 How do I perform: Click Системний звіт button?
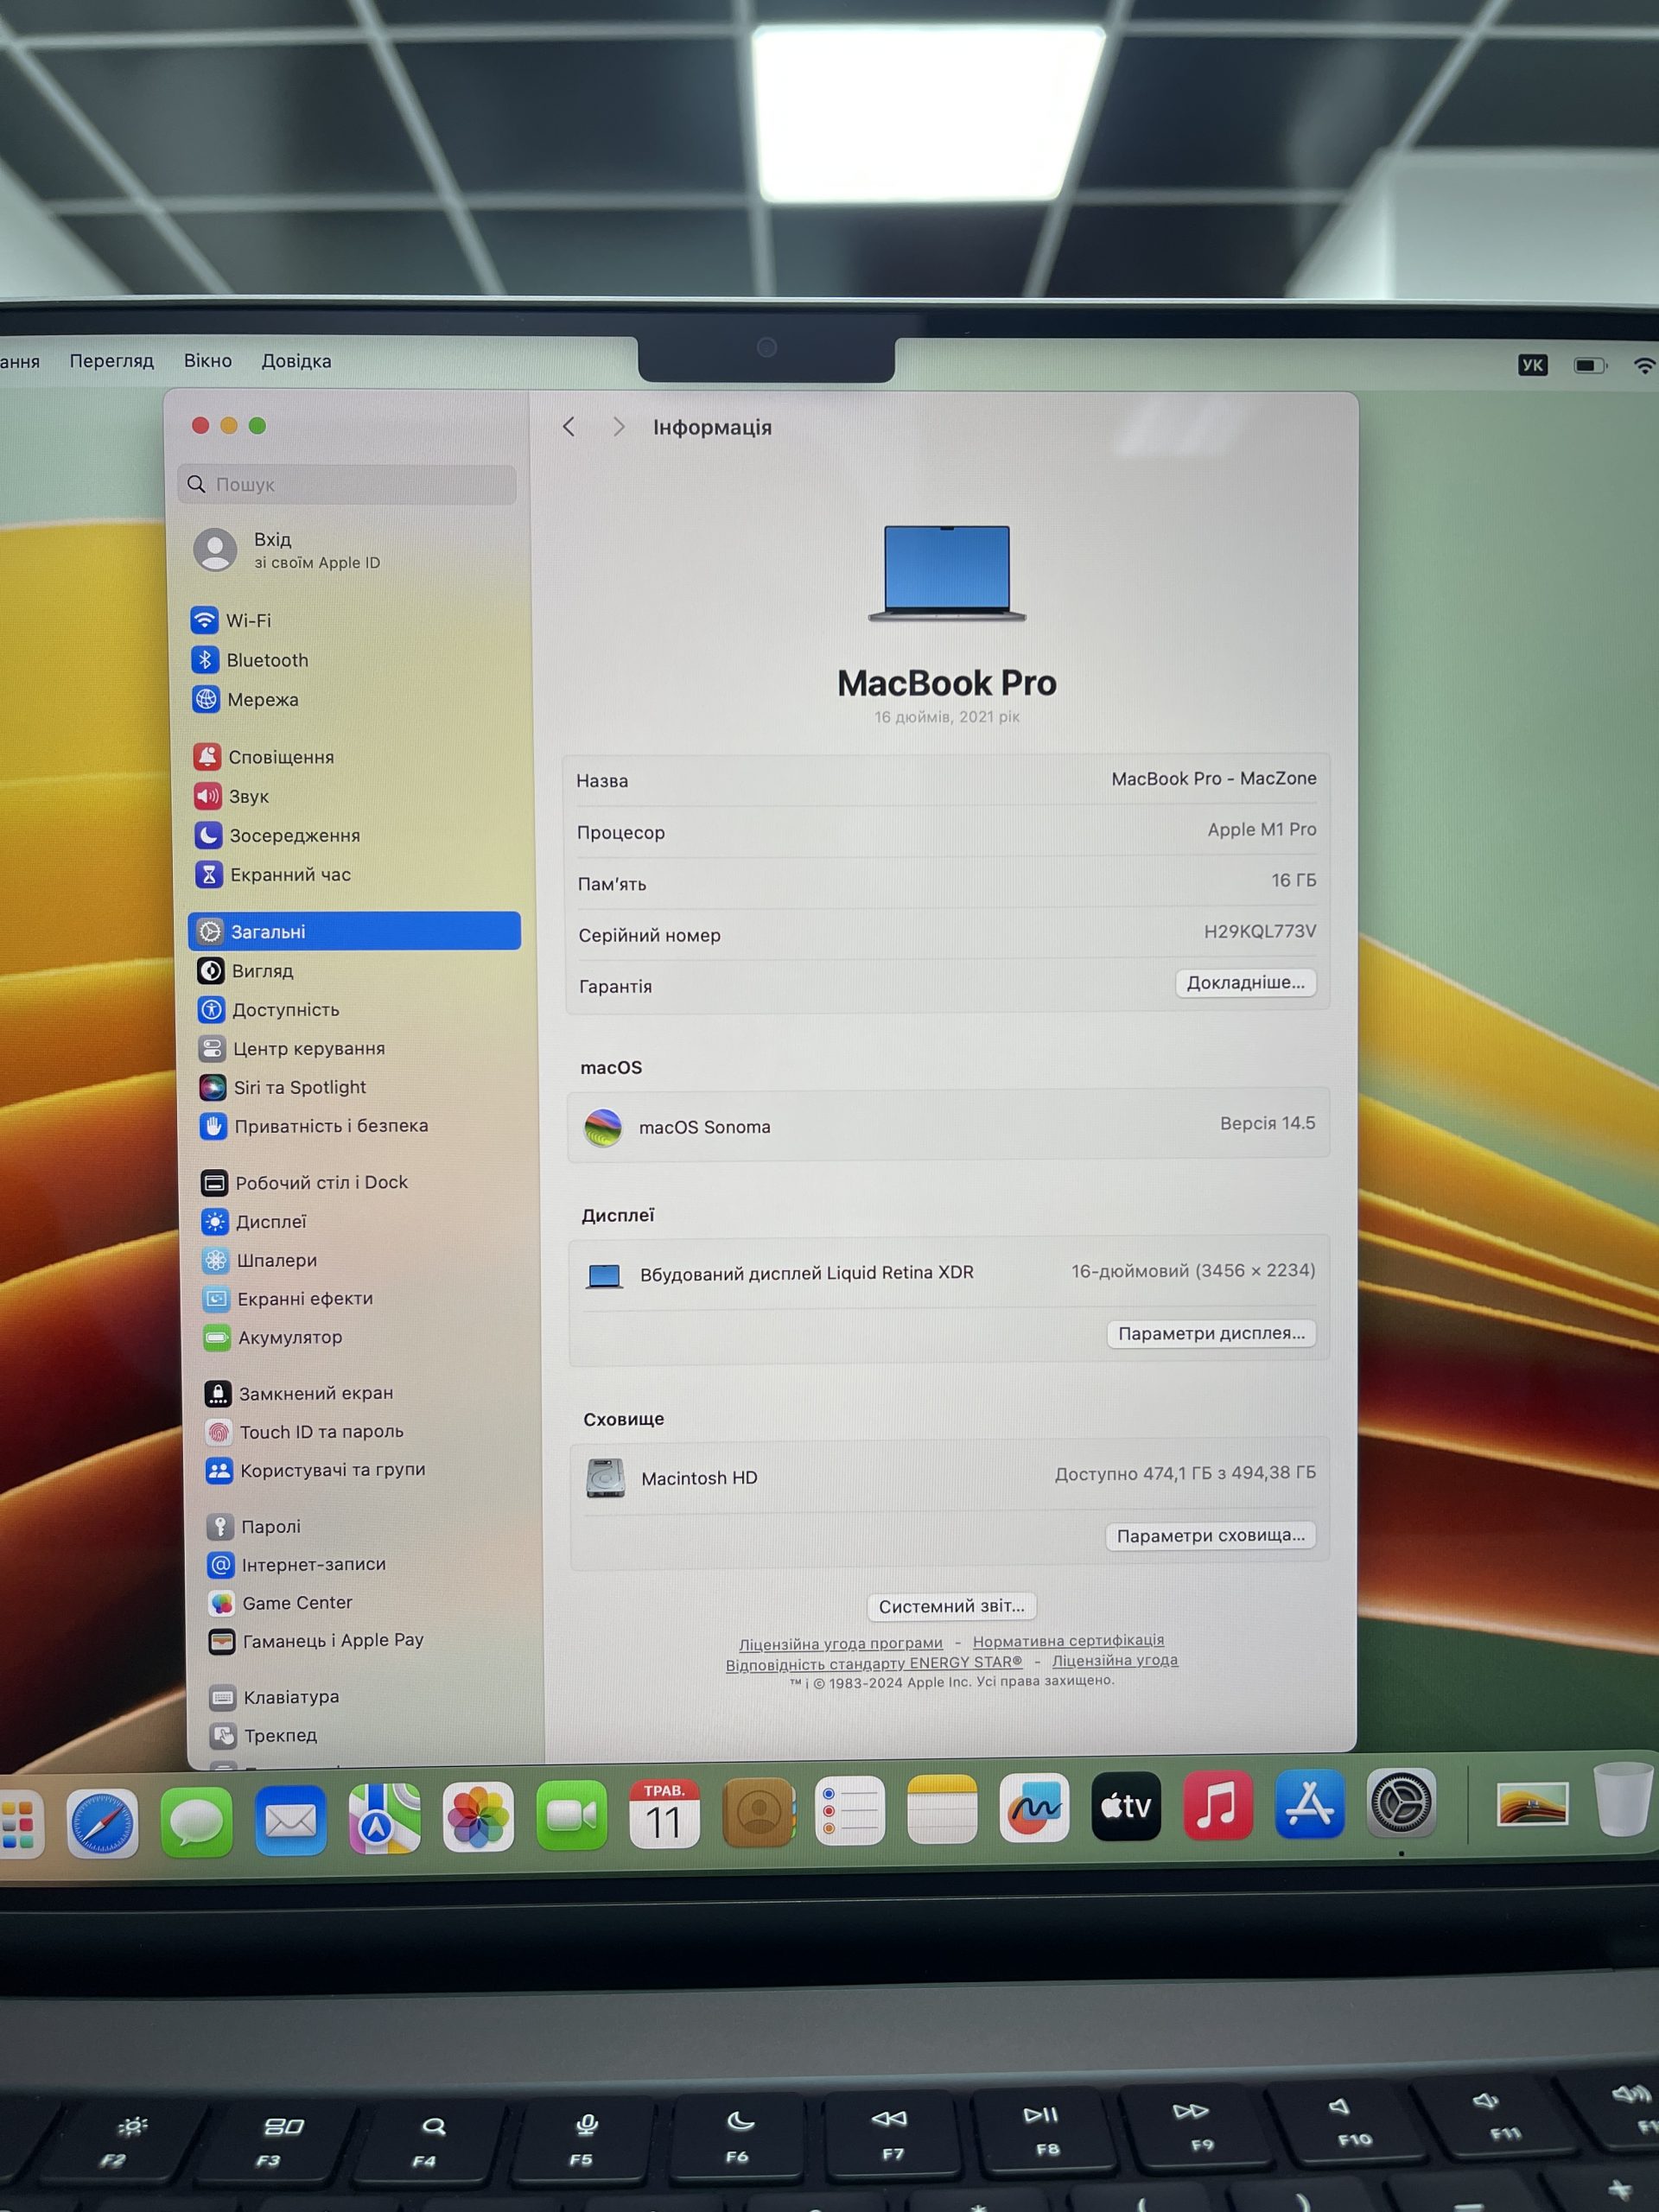pos(951,1606)
